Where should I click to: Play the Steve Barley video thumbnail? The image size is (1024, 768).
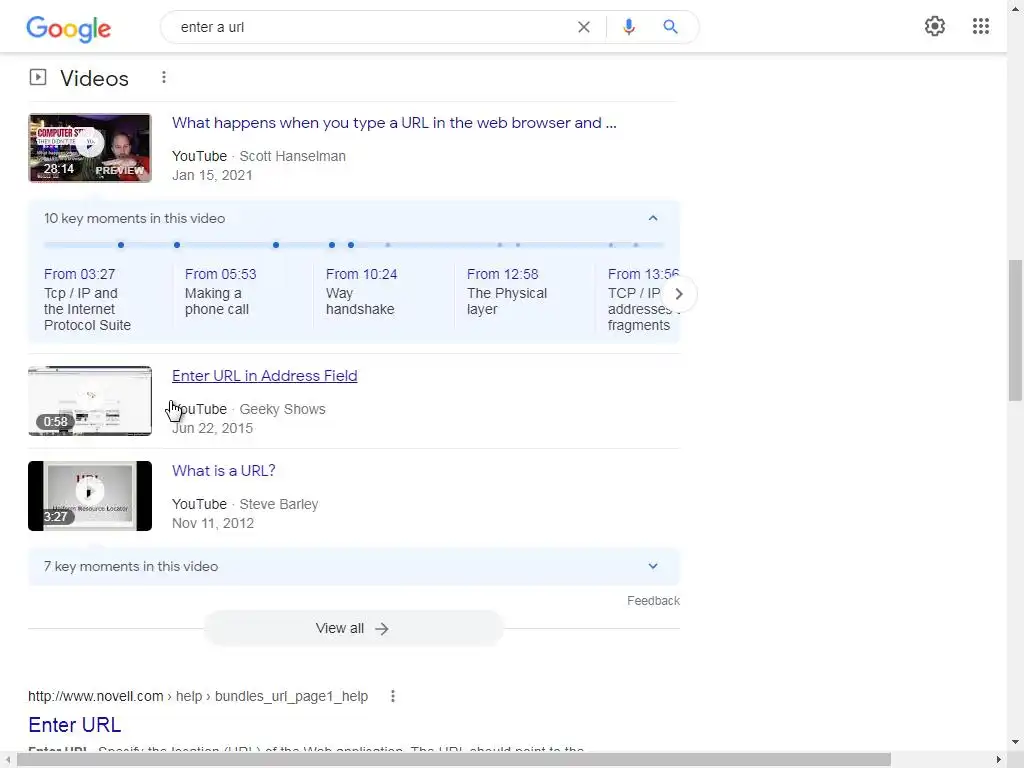tap(89, 496)
